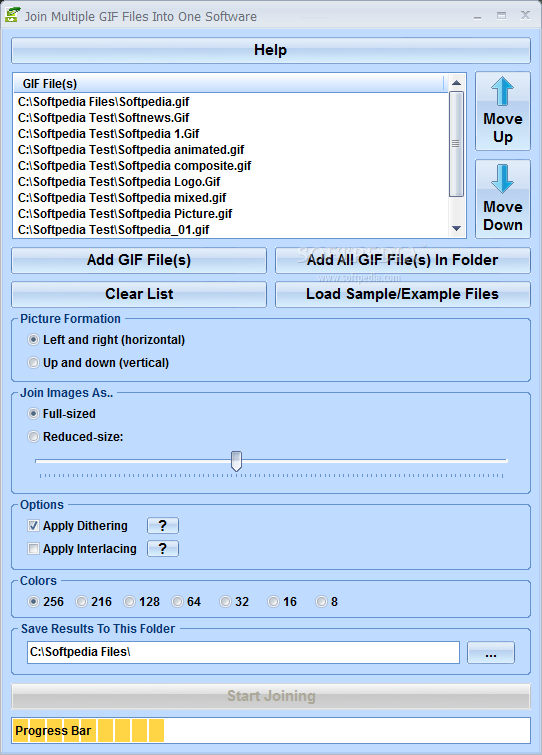Select C:\Softpedia Files\Softpedia.gif row
The width and height of the screenshot is (542, 755).
click(231, 102)
